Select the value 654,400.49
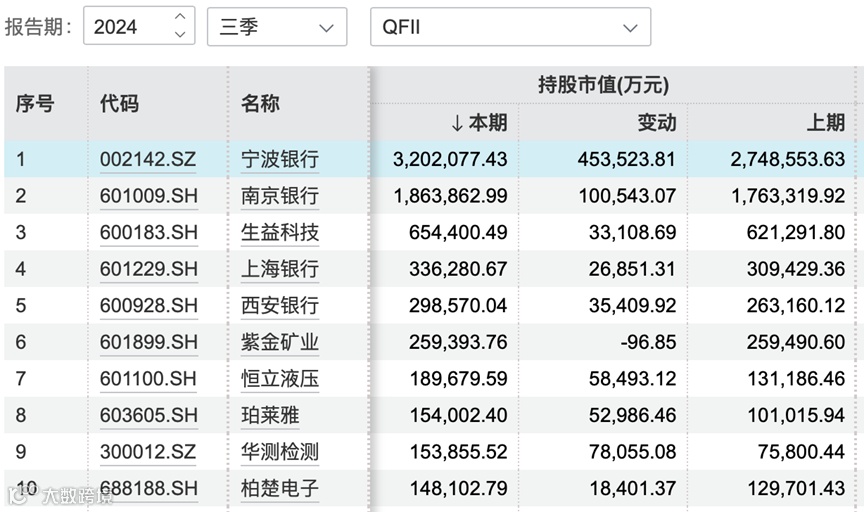Viewport: 864px width, 512px height. pyautogui.click(x=458, y=232)
